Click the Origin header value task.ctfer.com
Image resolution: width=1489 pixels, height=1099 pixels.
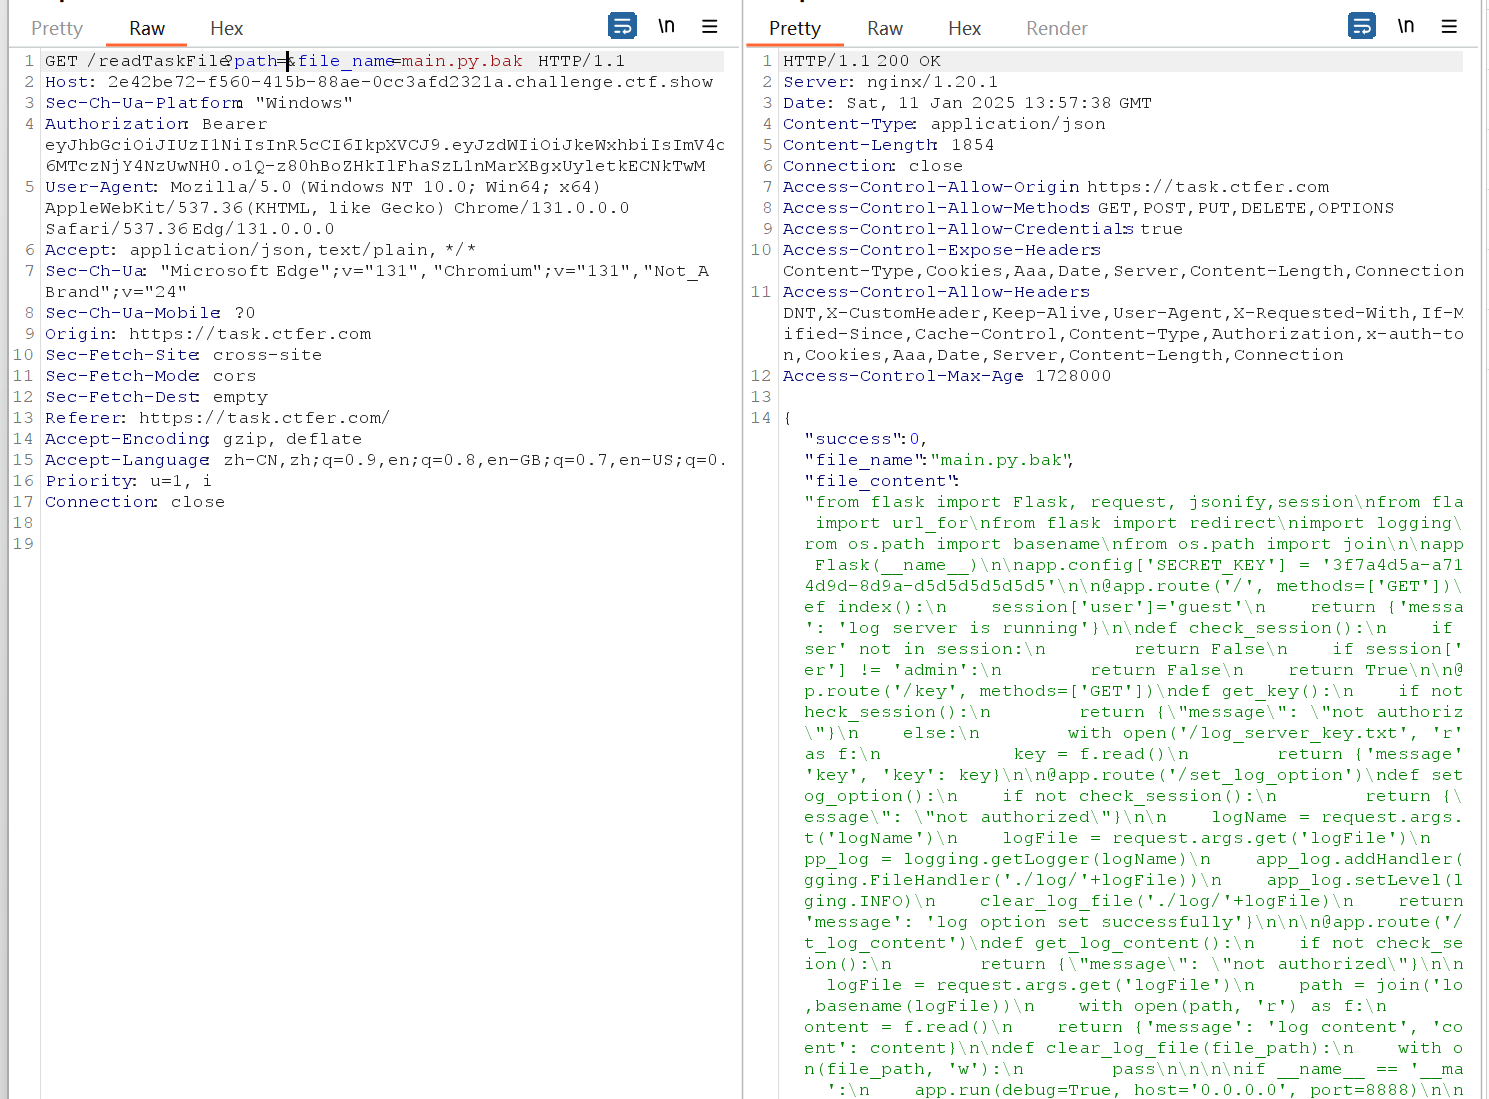(x=250, y=334)
